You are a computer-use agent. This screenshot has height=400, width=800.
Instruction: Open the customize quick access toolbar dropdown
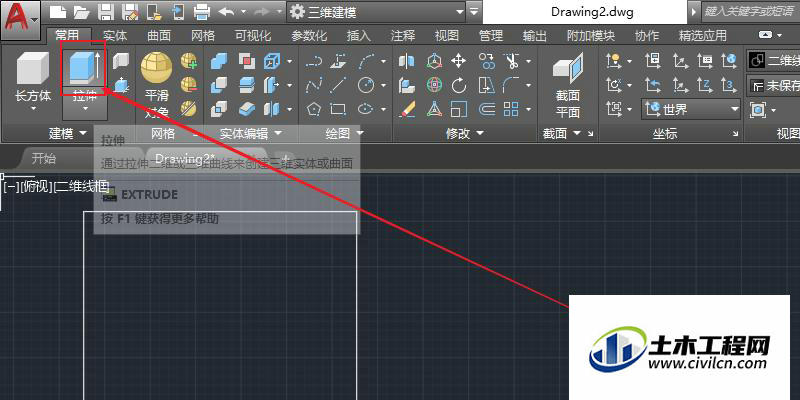click(x=474, y=12)
